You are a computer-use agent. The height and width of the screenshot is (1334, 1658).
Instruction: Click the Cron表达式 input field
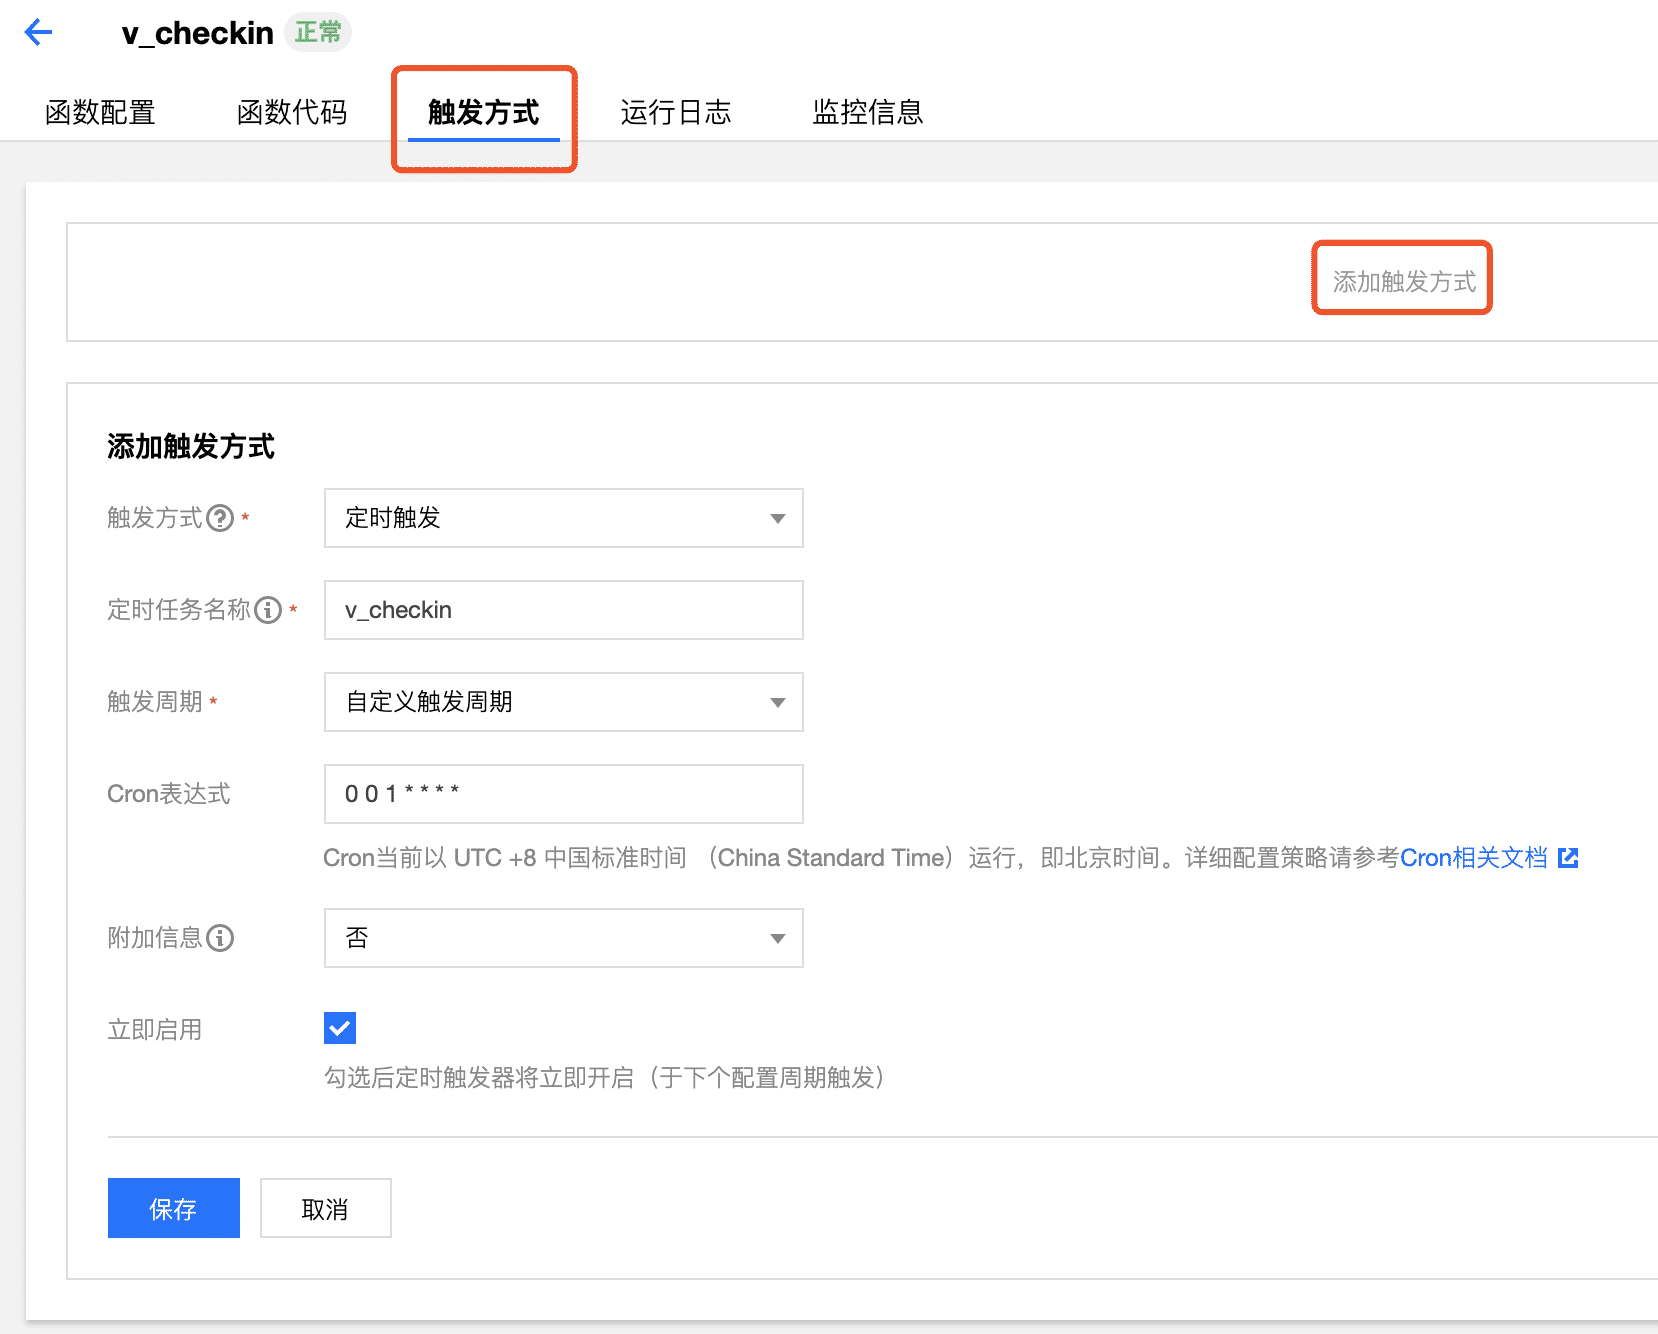tap(563, 794)
